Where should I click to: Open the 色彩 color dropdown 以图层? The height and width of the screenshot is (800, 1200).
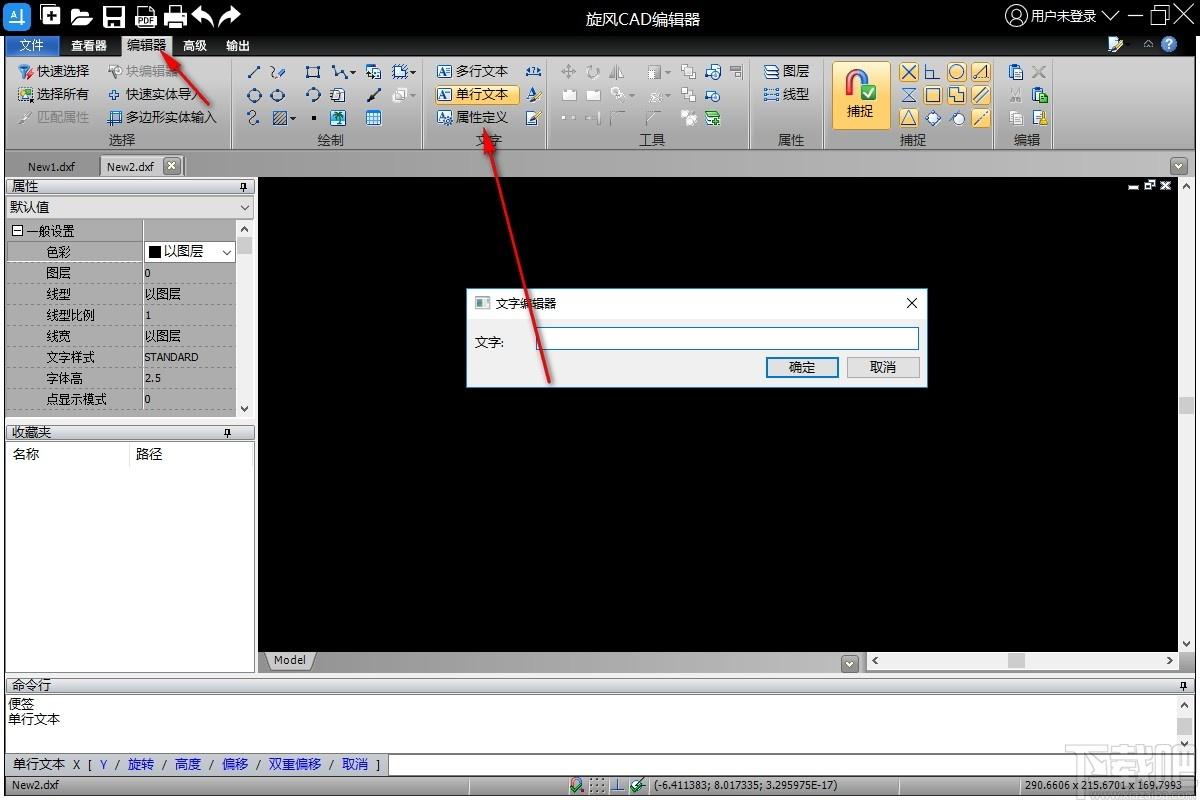click(x=190, y=252)
